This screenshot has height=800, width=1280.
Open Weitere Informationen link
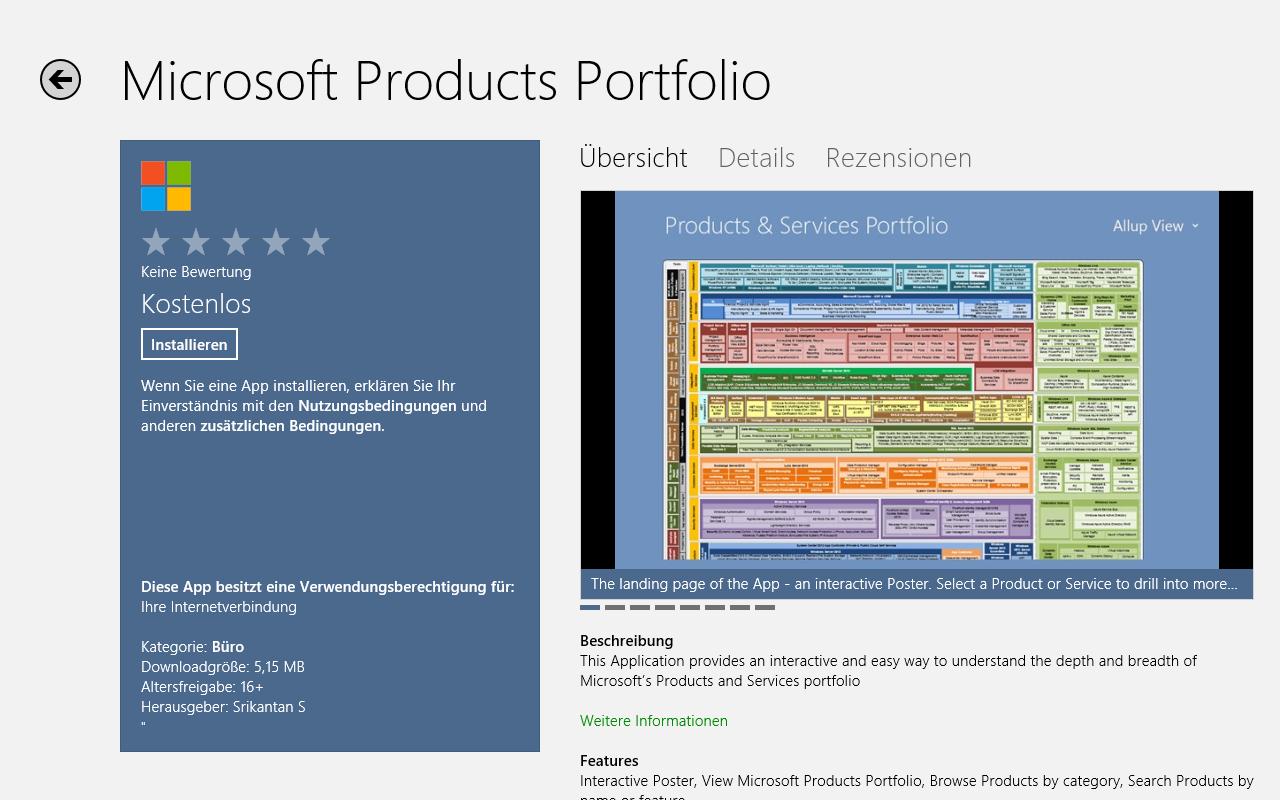pos(654,721)
